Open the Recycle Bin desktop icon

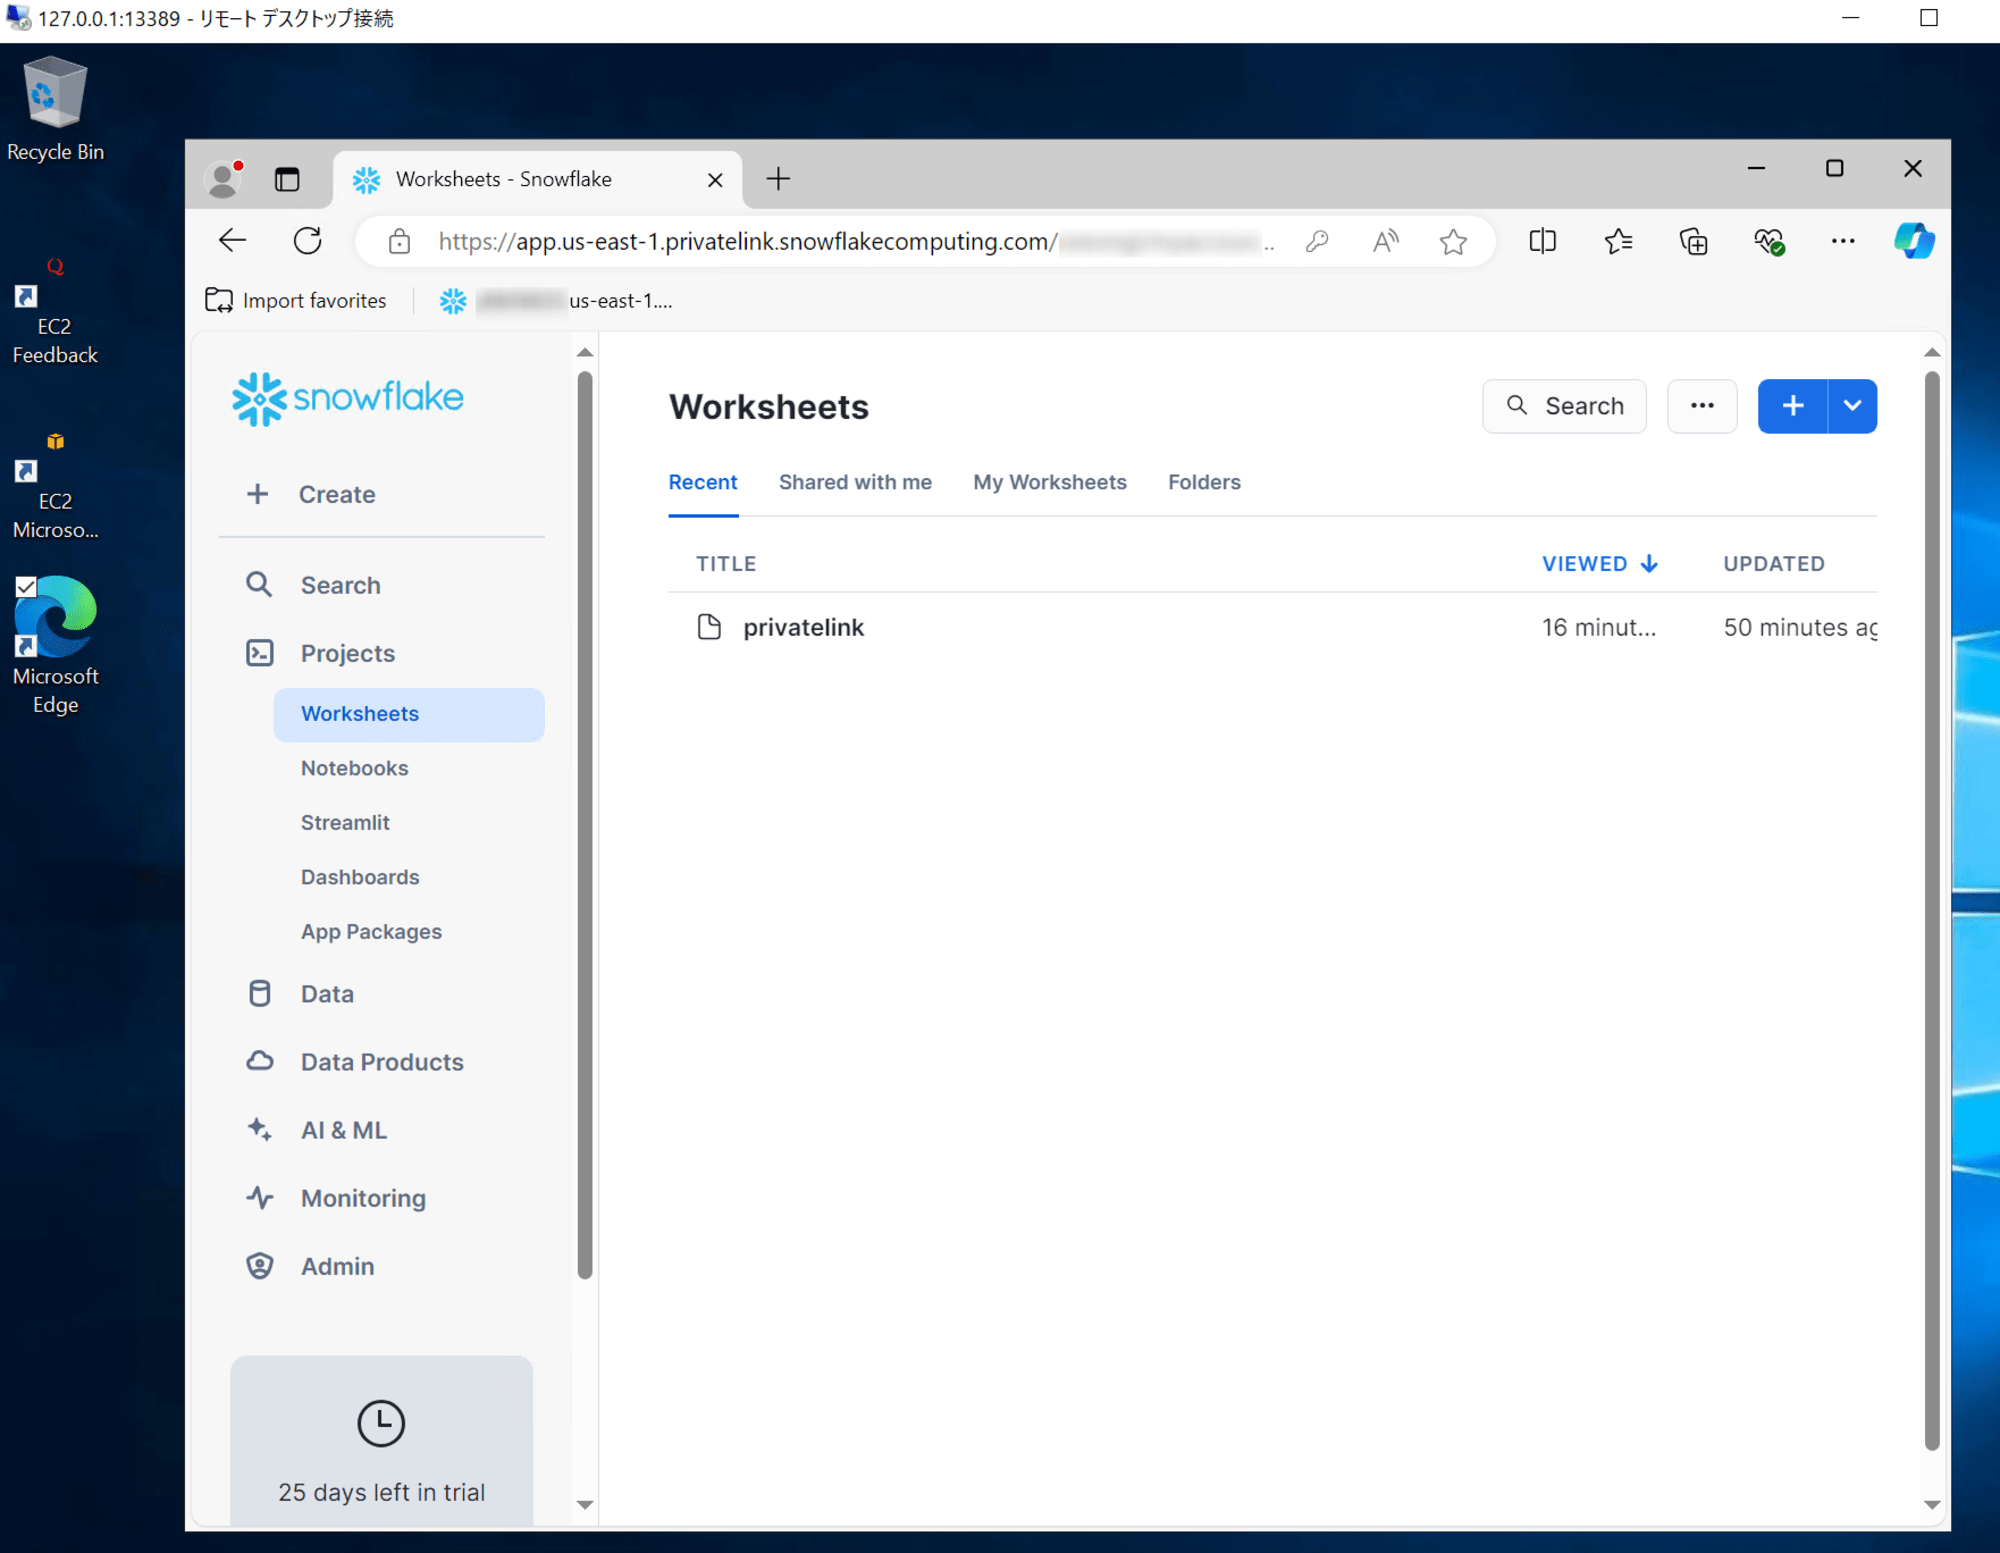pyautogui.click(x=55, y=108)
